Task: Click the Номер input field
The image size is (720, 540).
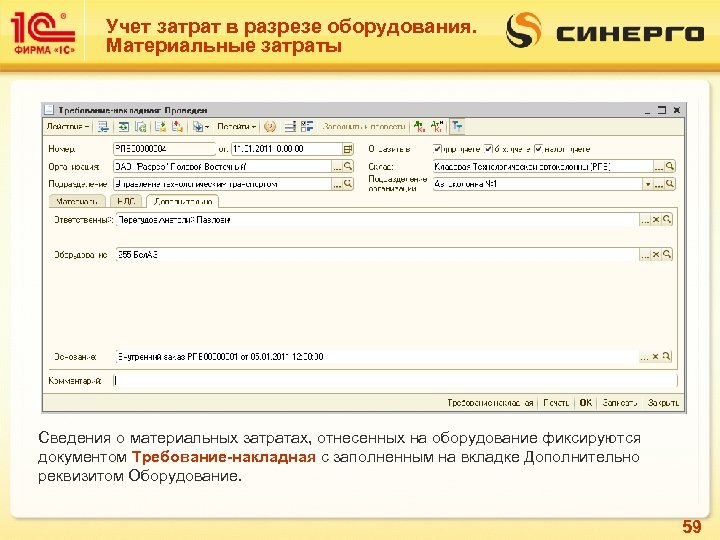Action: (164, 149)
